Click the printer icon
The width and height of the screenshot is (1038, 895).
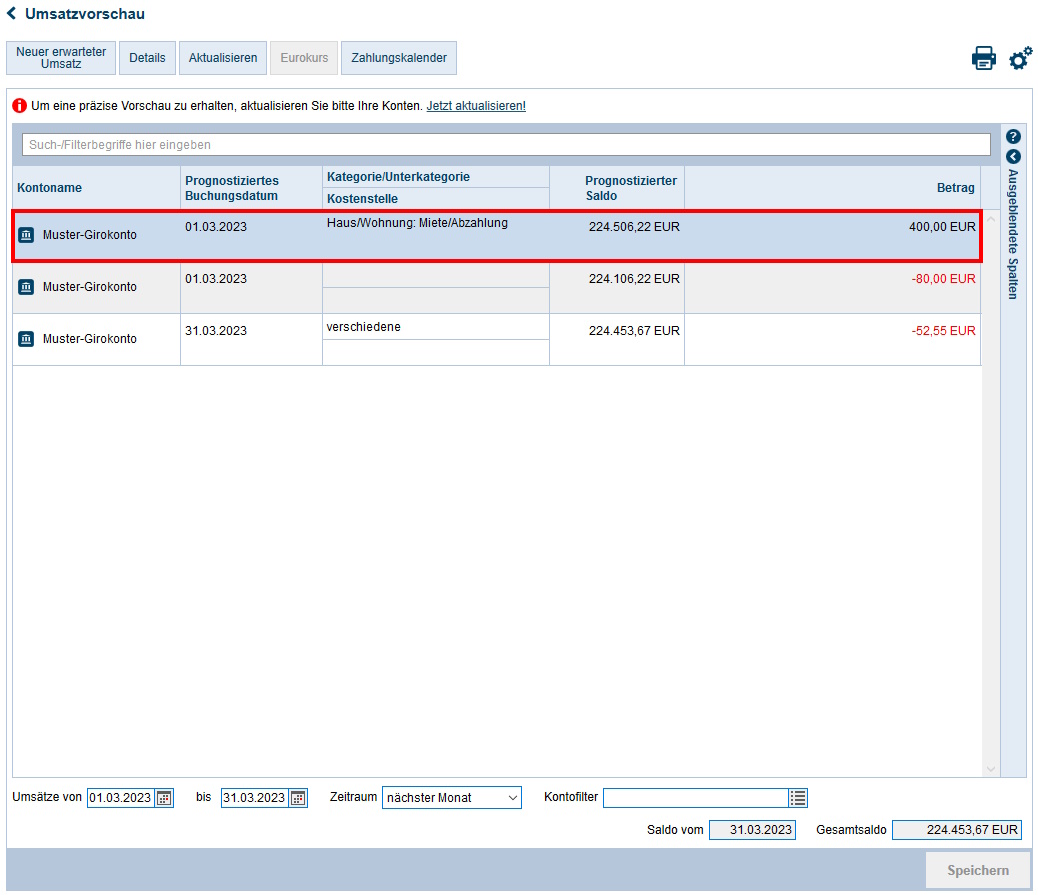[x=983, y=58]
